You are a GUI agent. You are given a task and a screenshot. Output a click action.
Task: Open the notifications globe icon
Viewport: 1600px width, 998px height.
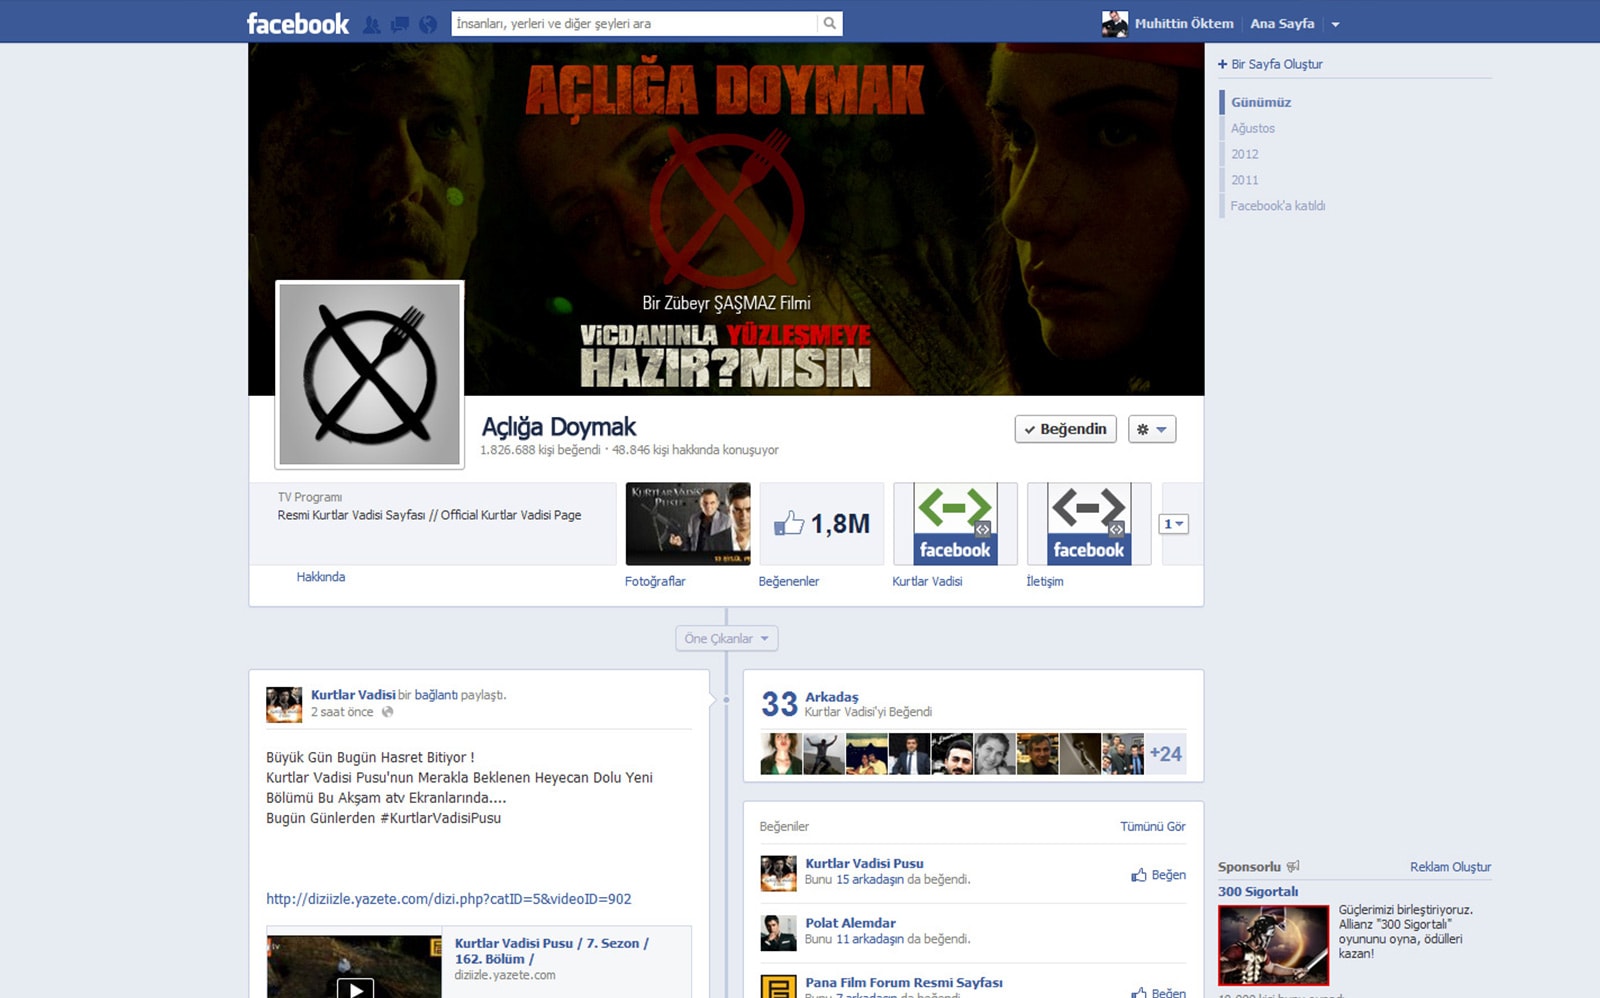[428, 25]
